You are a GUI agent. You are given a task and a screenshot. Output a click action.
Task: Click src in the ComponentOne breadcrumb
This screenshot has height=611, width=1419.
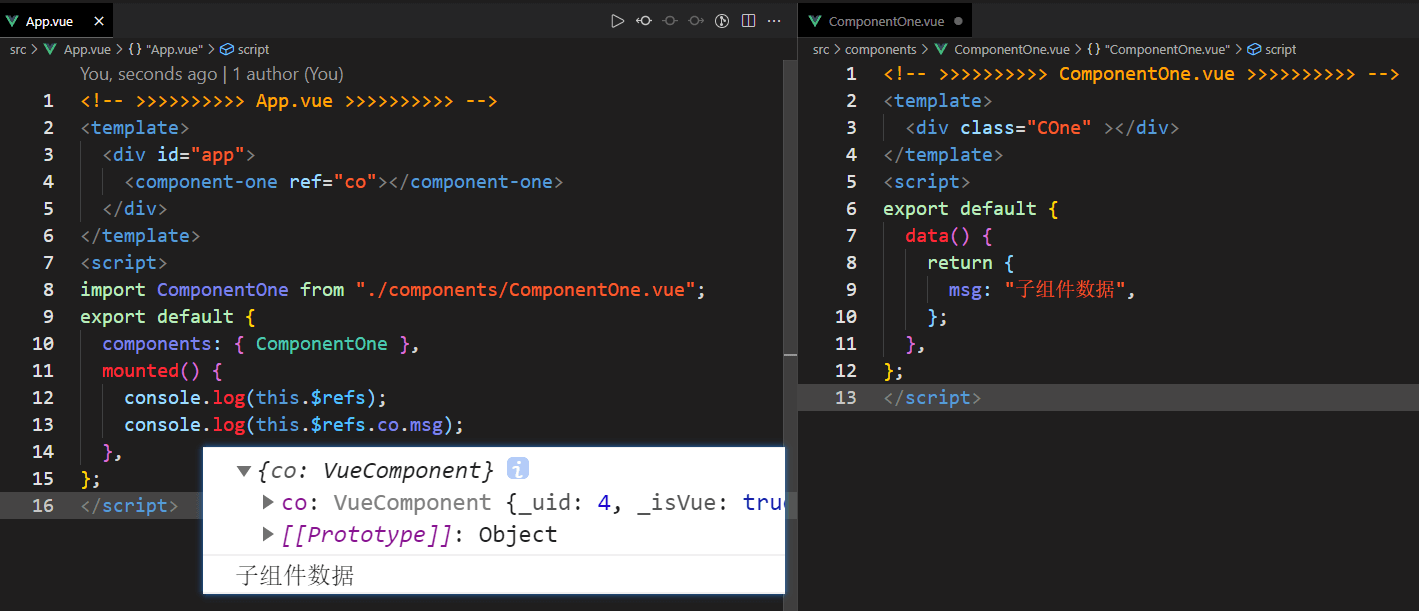pos(821,49)
